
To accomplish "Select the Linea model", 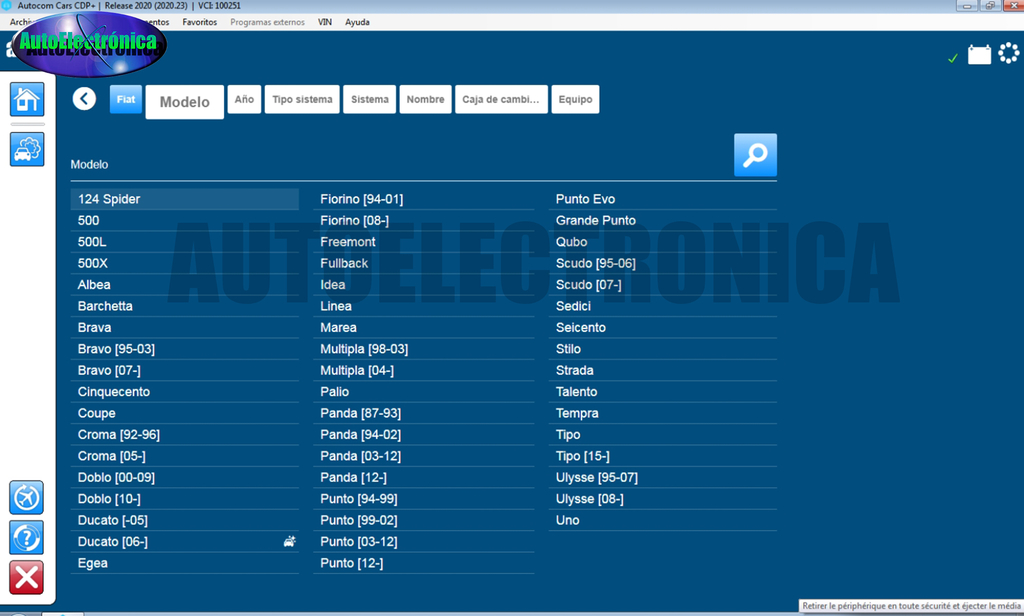I will 424,306.
